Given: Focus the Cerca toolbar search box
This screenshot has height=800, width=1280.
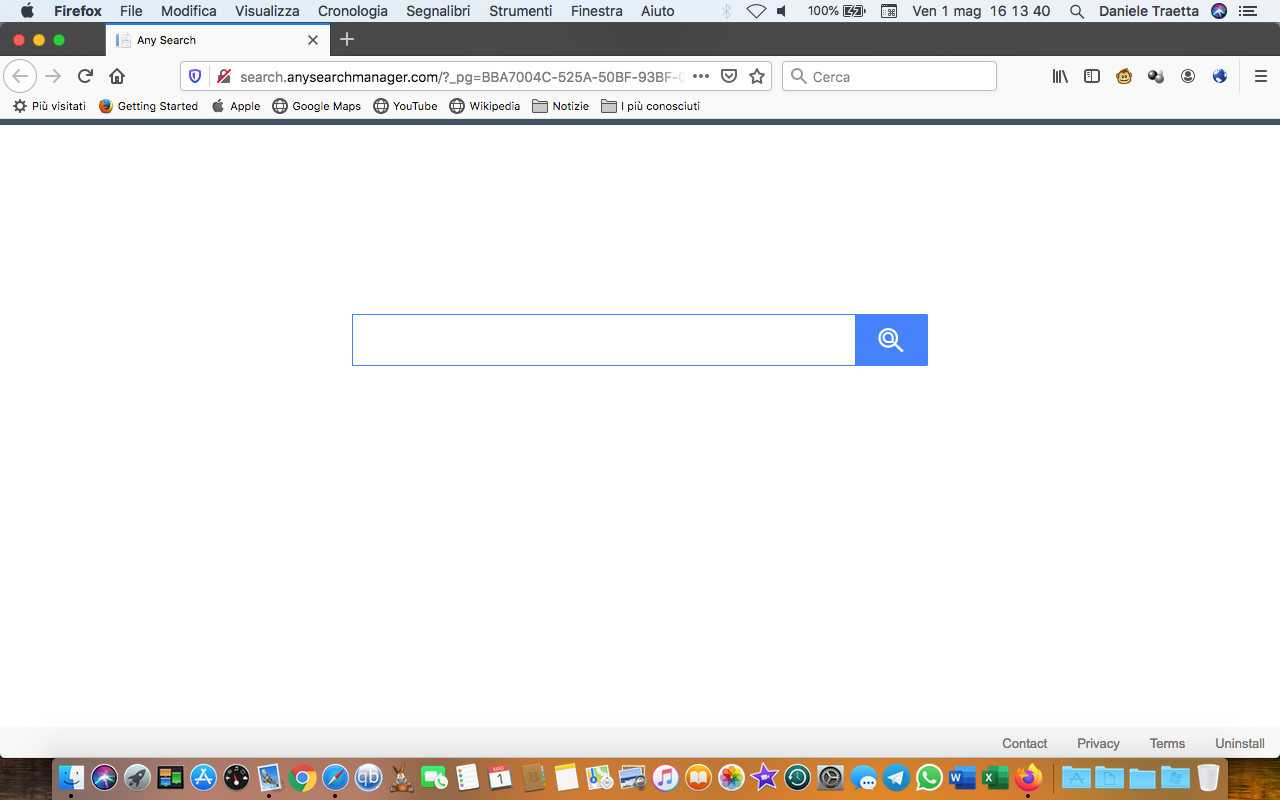Looking at the screenshot, I should point(889,76).
